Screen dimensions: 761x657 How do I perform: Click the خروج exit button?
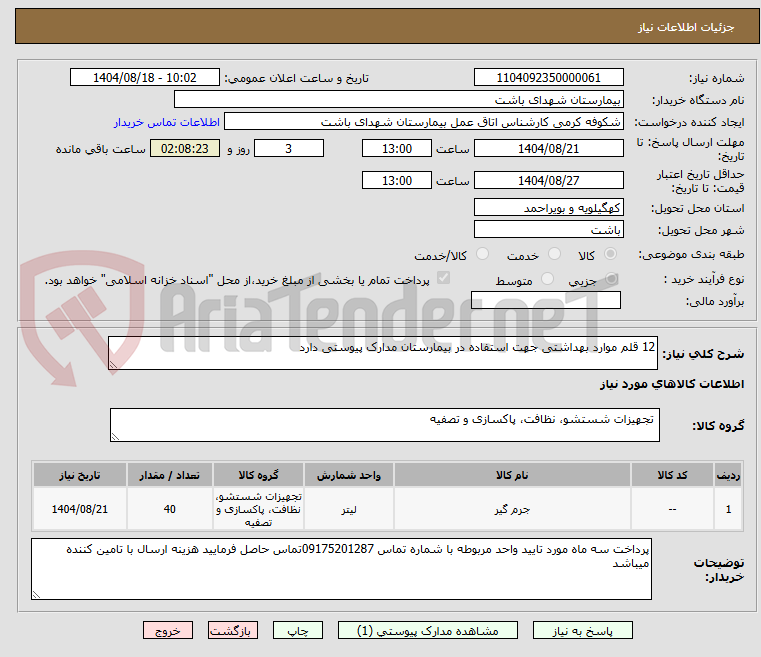tap(168, 630)
